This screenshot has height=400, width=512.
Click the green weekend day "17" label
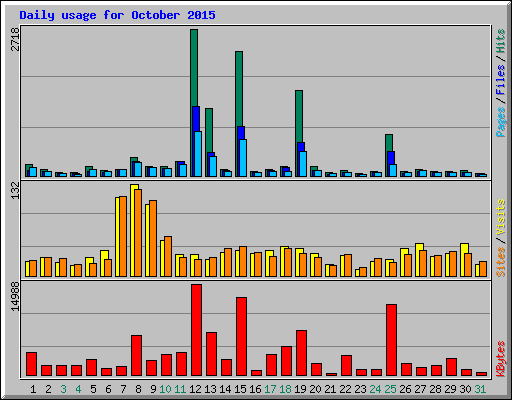[270, 389]
